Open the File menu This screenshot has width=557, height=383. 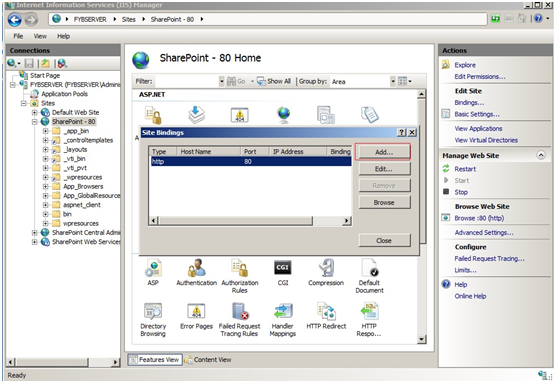(18, 36)
